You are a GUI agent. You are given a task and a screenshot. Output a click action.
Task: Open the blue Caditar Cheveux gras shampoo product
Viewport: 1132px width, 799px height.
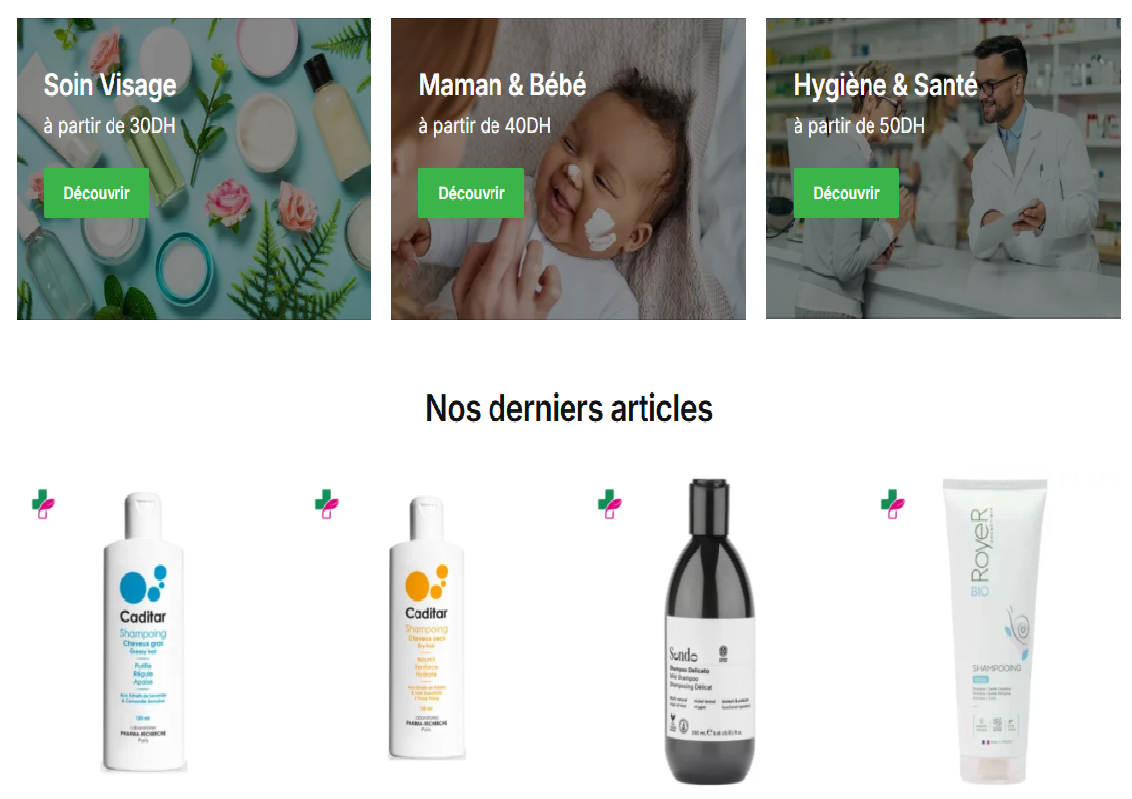(x=143, y=632)
